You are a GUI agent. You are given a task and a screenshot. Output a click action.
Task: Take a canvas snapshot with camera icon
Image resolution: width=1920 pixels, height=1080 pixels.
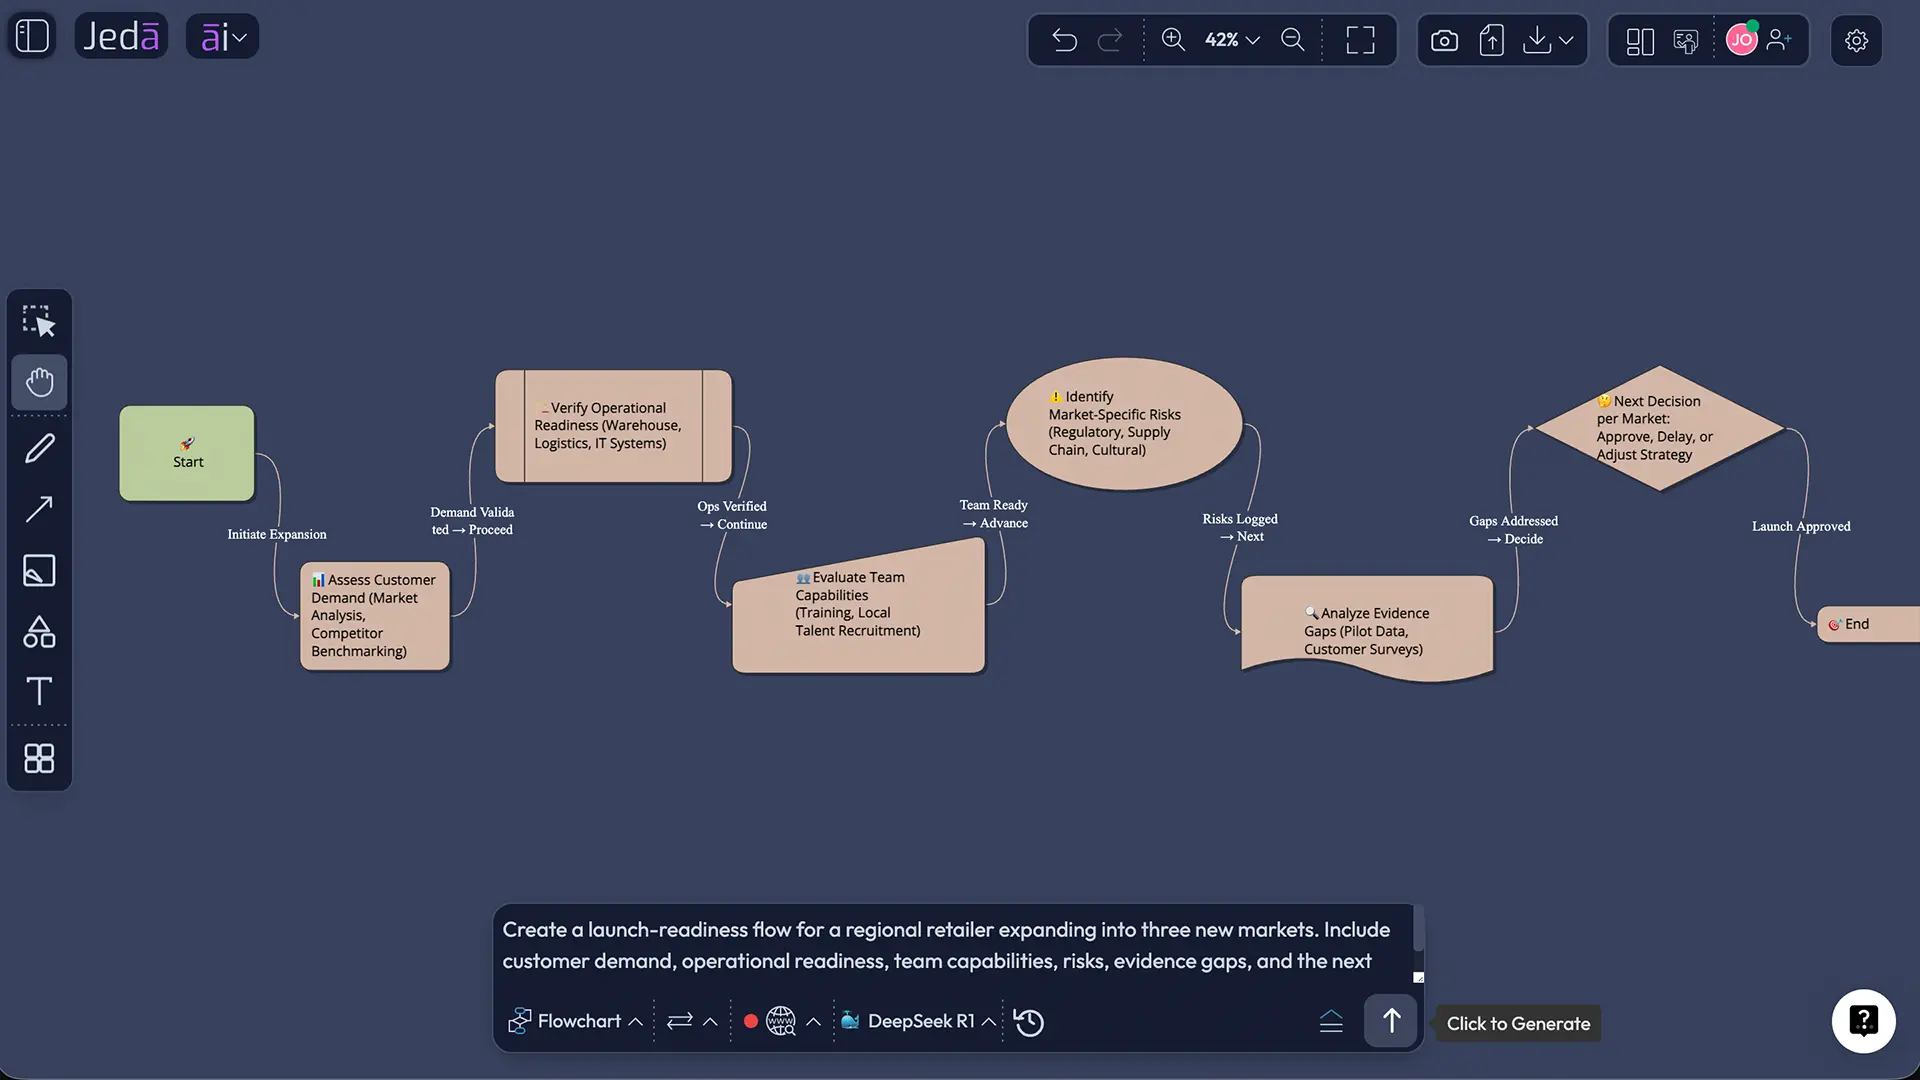(1444, 41)
